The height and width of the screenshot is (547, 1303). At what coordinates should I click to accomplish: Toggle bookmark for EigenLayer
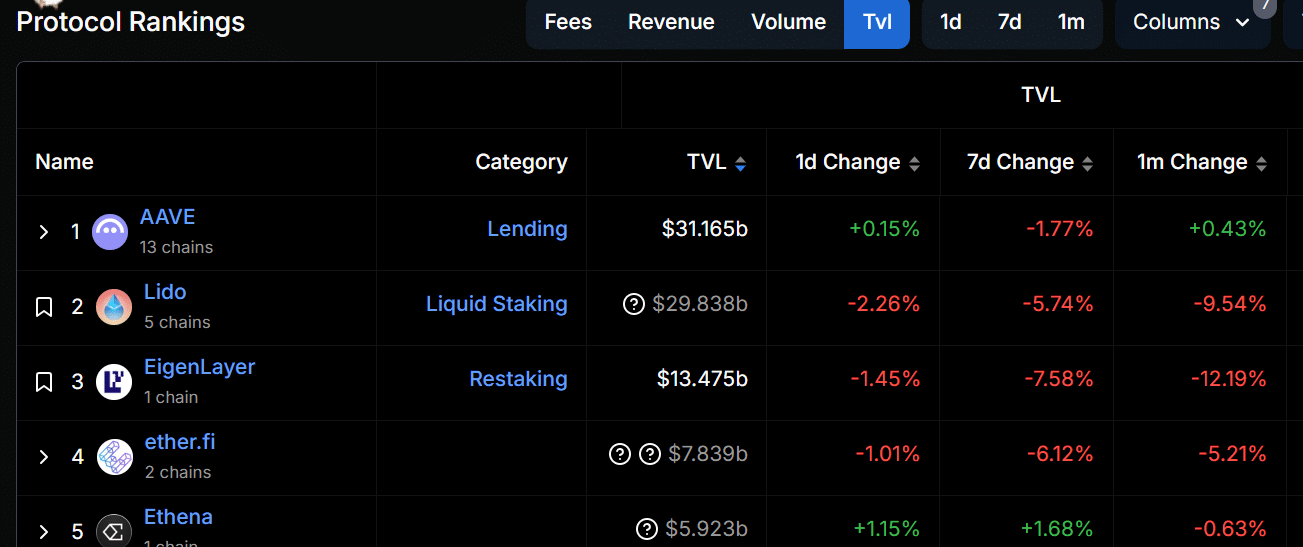click(x=44, y=382)
